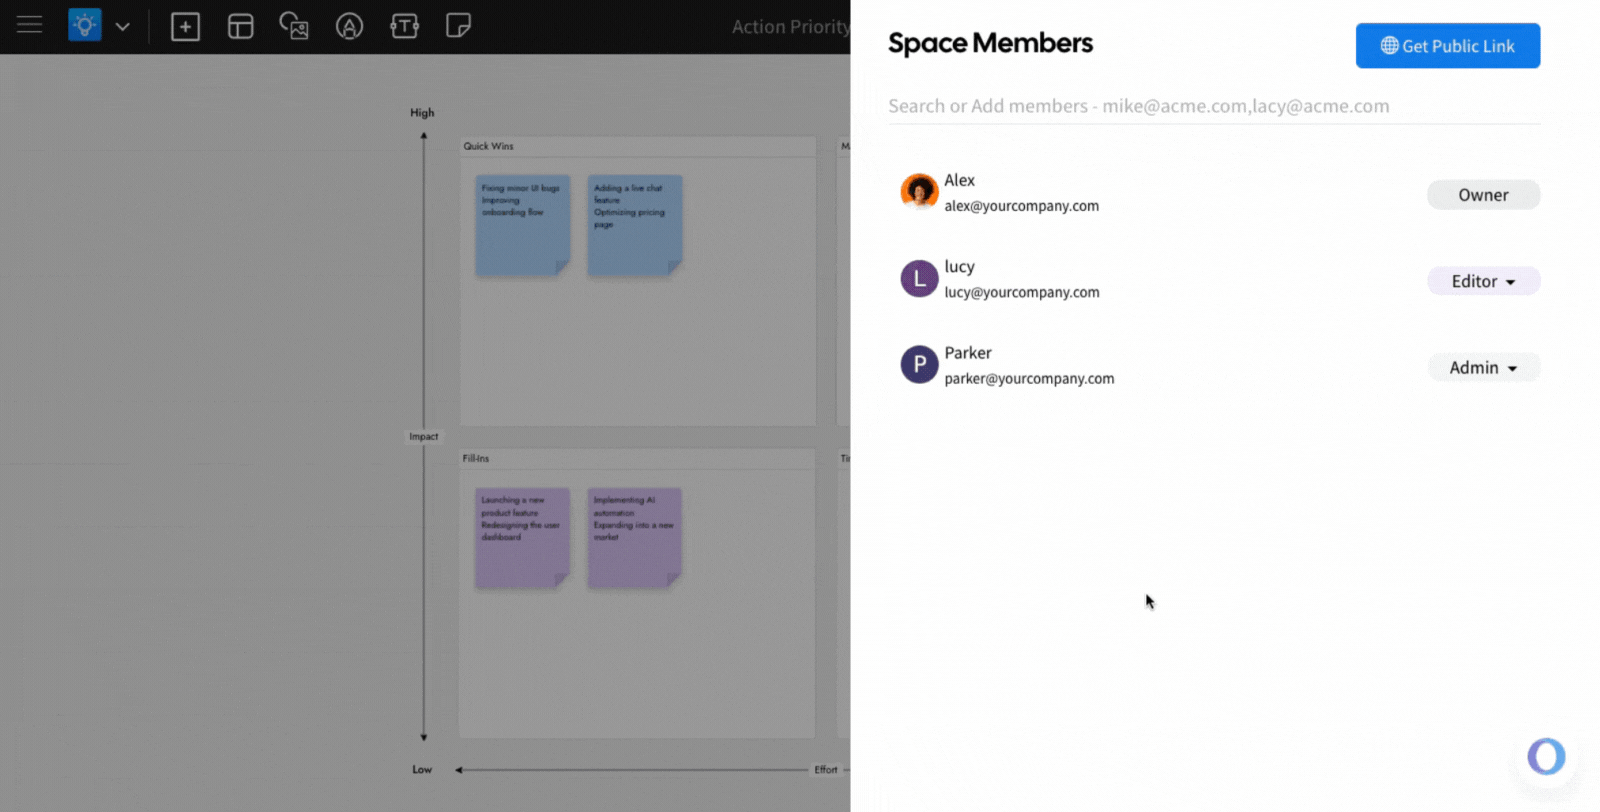Click the Owner role badge for Alex
This screenshot has height=812, width=1600.
[1483, 195]
